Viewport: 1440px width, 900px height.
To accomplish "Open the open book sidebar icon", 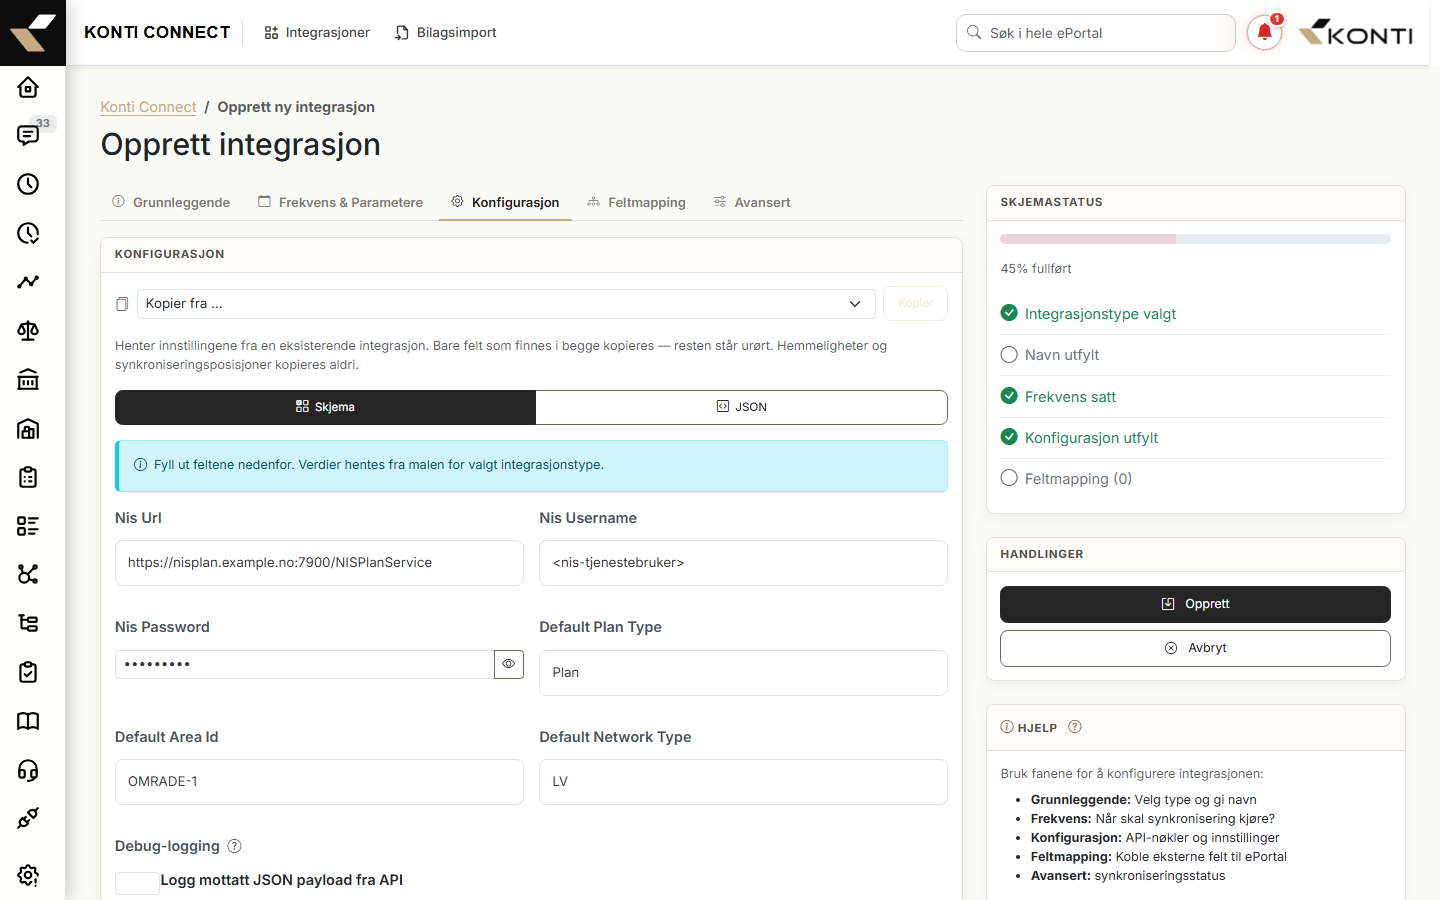I will (28, 721).
